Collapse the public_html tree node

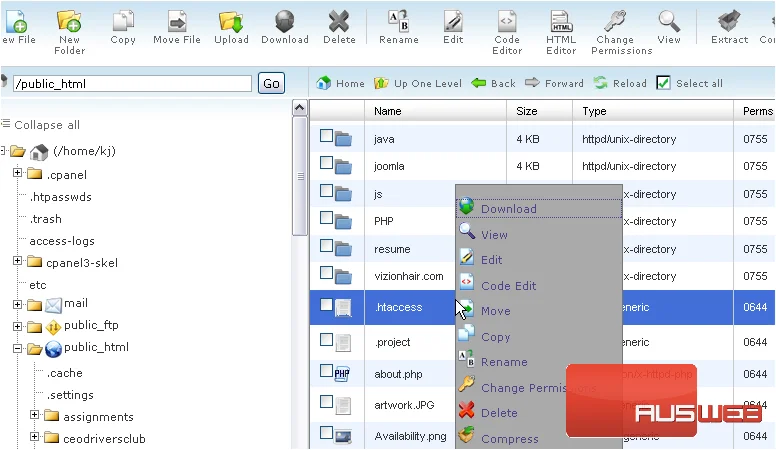tap(17, 349)
